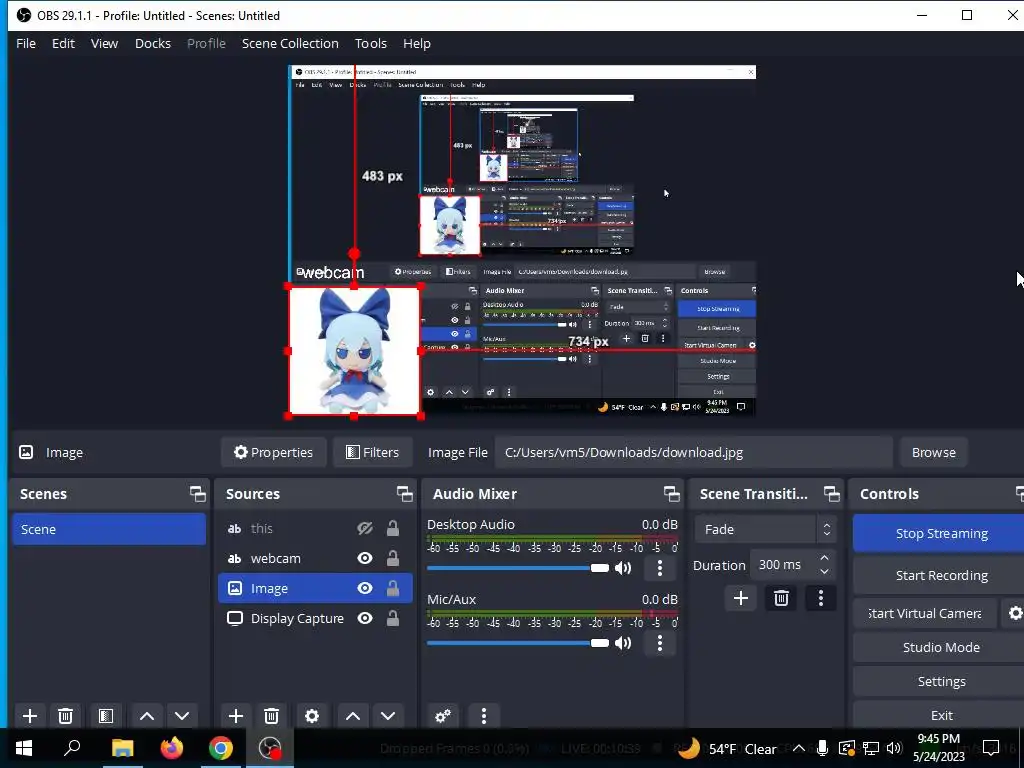Increase transition Duration with the up arrow

tap(824, 558)
